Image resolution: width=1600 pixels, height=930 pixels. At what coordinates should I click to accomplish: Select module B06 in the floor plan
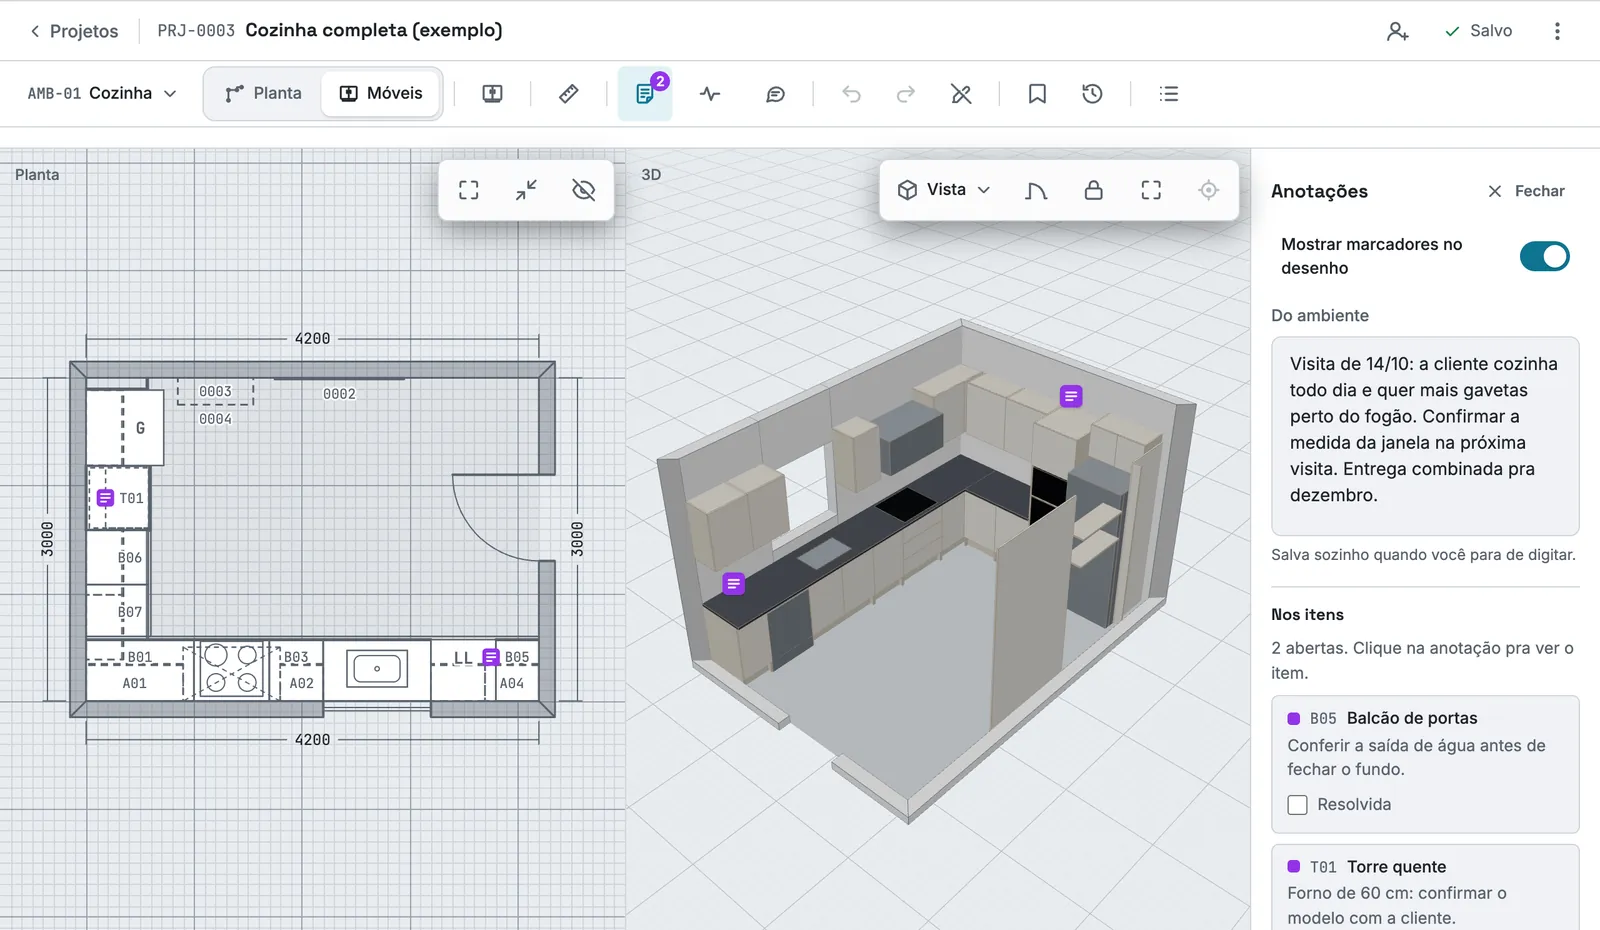click(x=117, y=557)
